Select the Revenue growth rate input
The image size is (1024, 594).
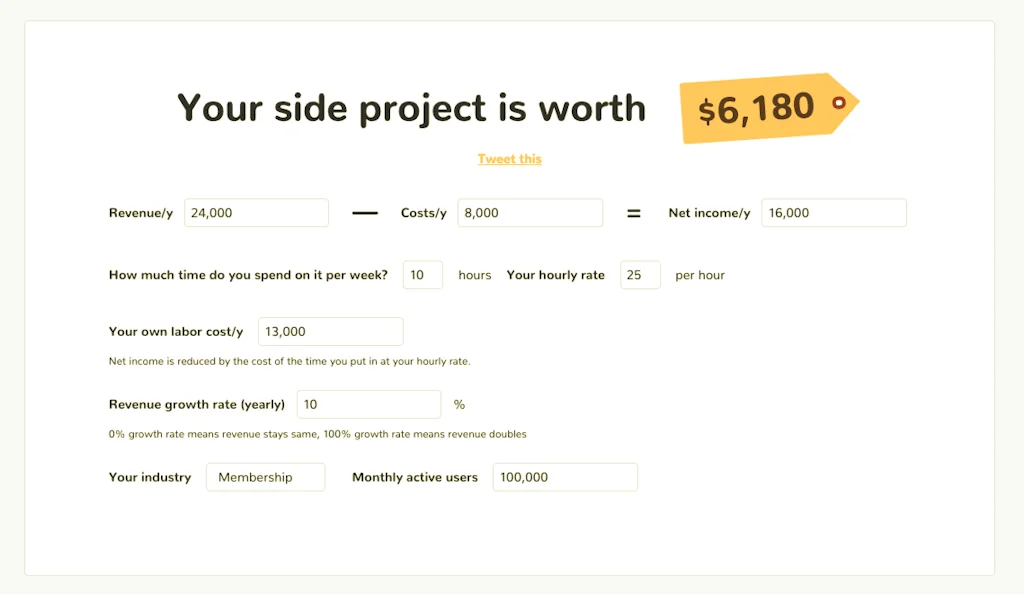[x=369, y=404]
